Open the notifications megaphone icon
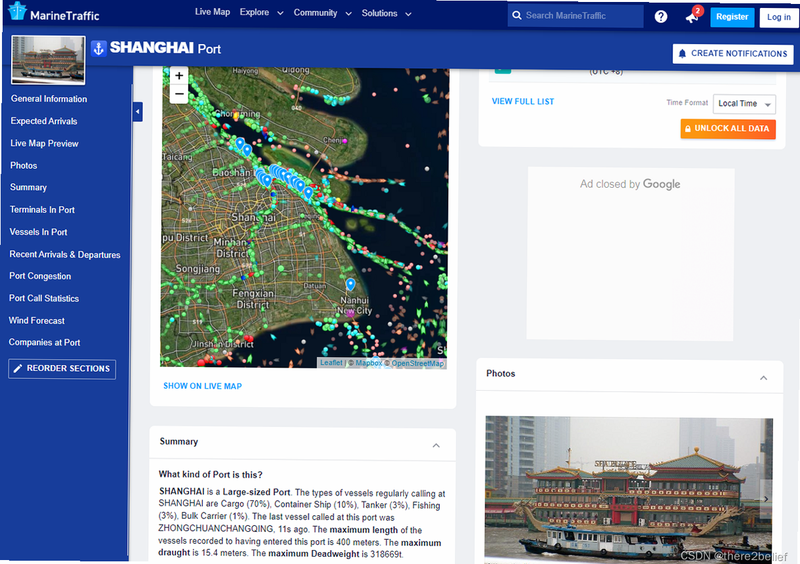800x564 pixels. [x=692, y=17]
